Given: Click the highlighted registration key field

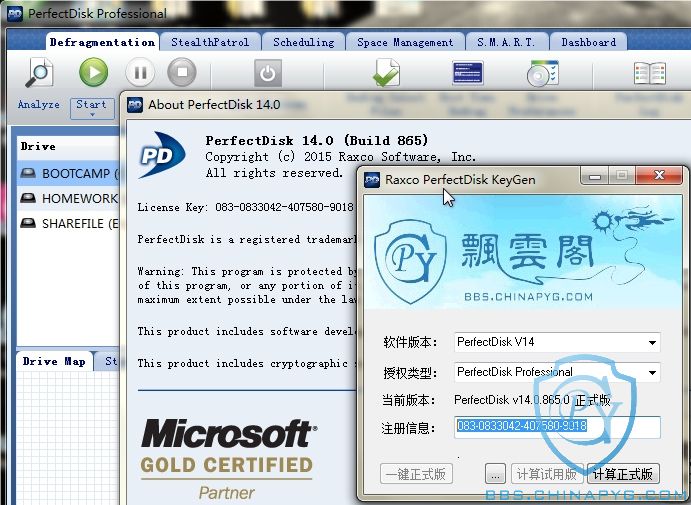Looking at the screenshot, I should click(557, 427).
